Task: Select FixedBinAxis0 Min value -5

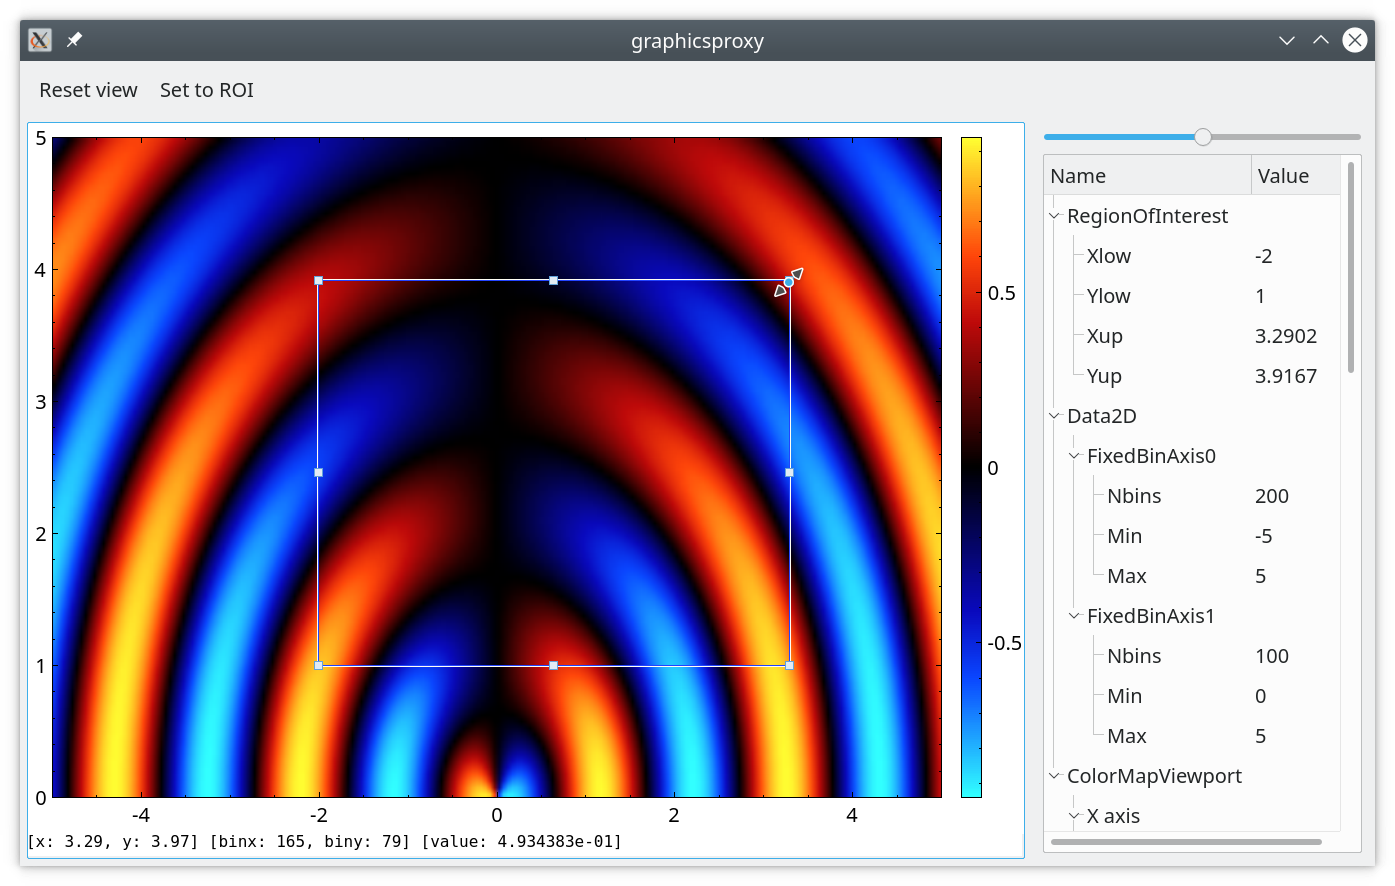Action: [1264, 536]
